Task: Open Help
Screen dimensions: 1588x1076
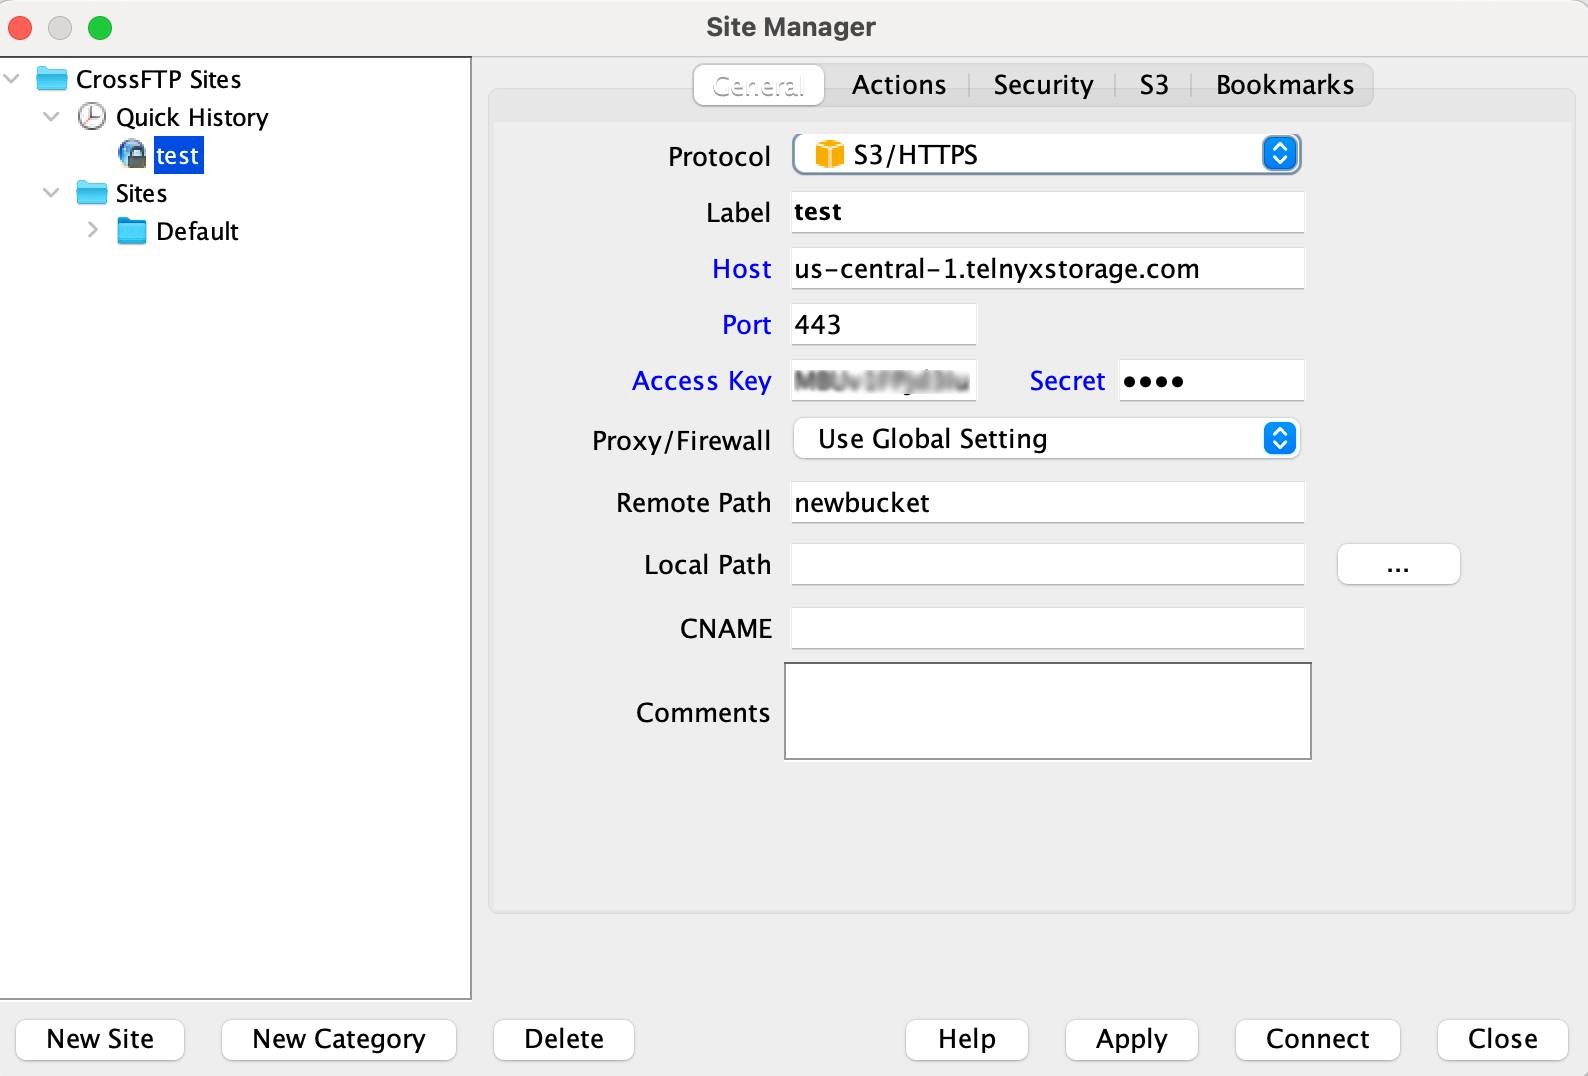Action: click(x=967, y=1040)
